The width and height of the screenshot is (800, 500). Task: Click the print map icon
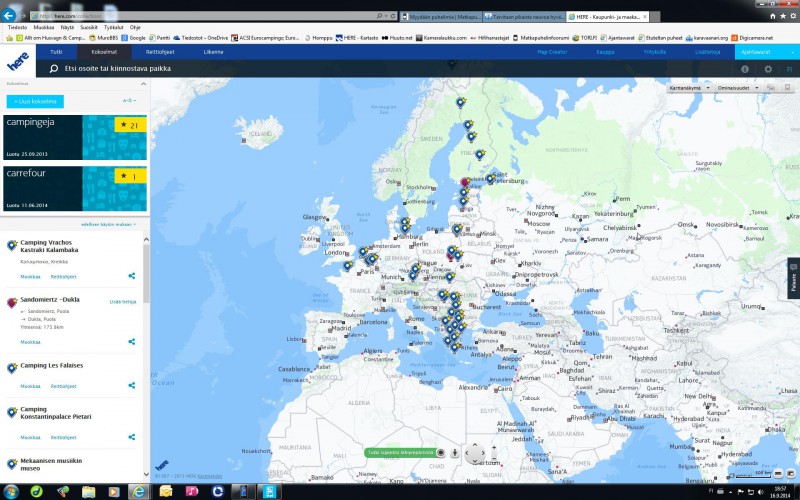[x=788, y=88]
